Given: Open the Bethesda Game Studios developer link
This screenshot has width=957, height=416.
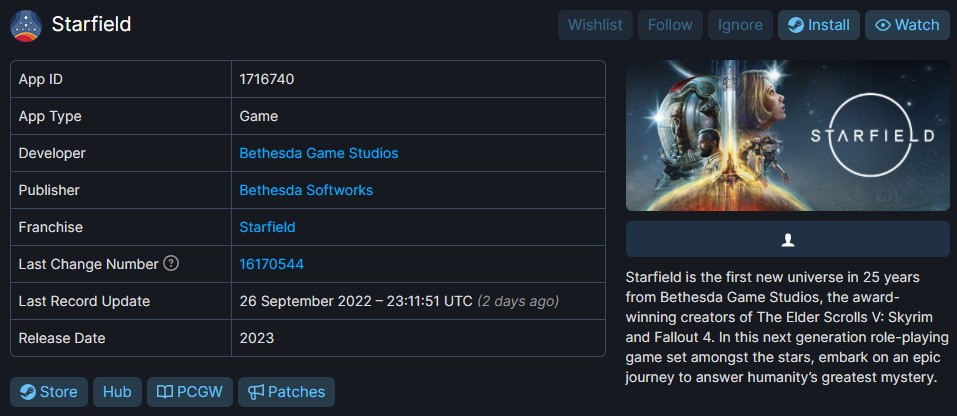Looking at the screenshot, I should pos(318,153).
